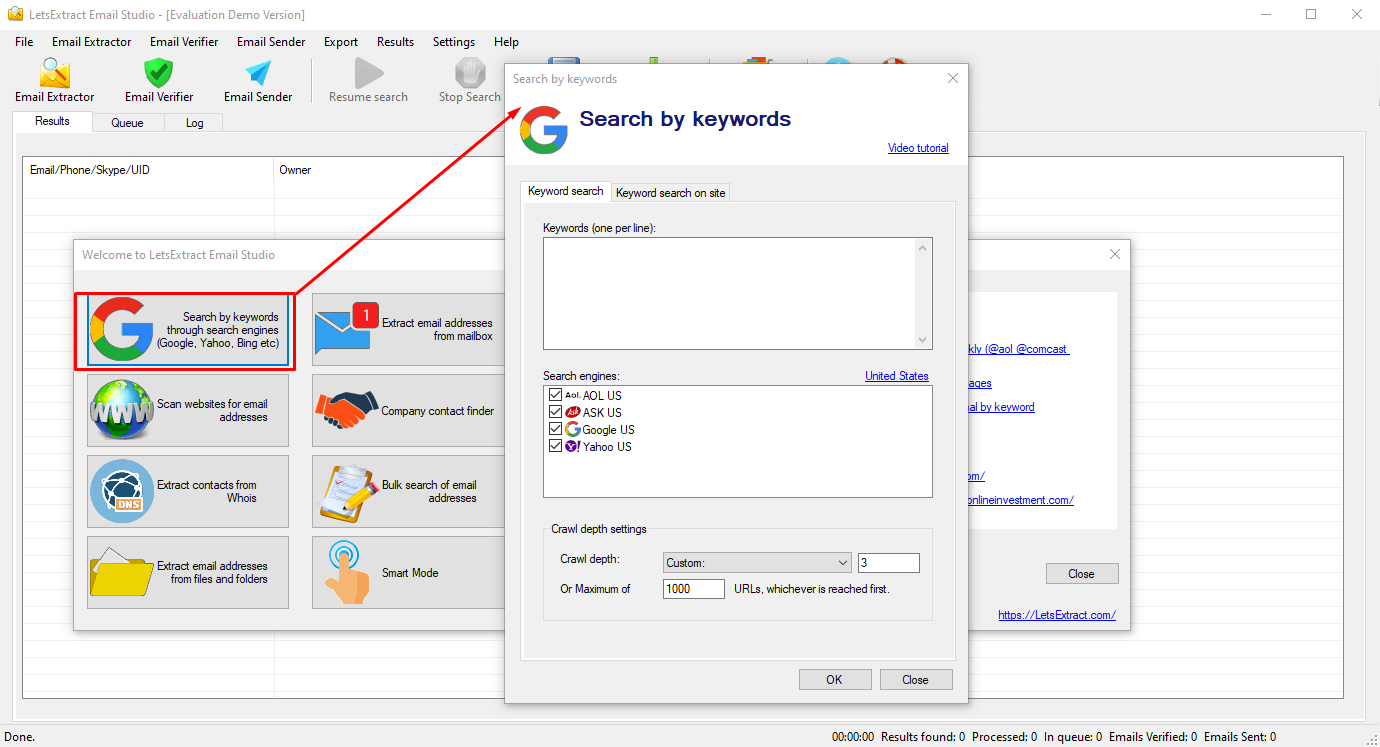Minimize the LetsExtract Email Studio window
The height and width of the screenshot is (747, 1380).
pos(1265,14)
